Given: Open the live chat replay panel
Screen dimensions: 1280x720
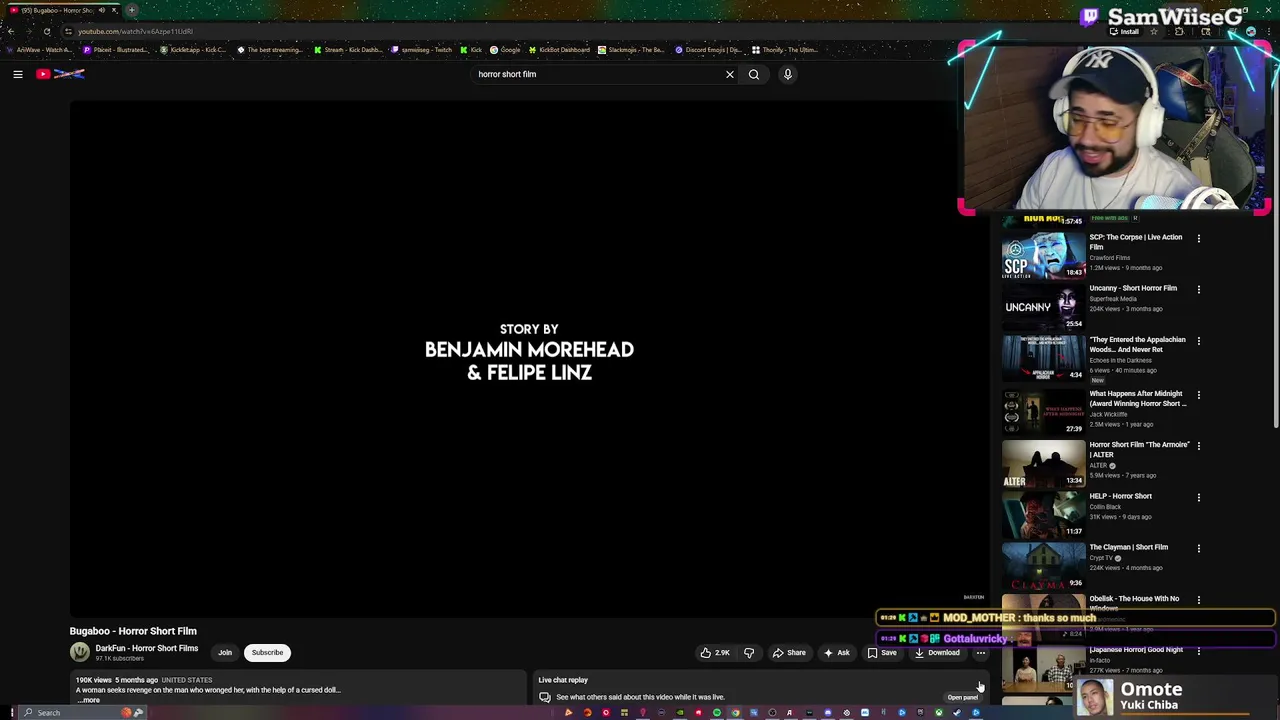Looking at the screenshot, I should (x=962, y=697).
